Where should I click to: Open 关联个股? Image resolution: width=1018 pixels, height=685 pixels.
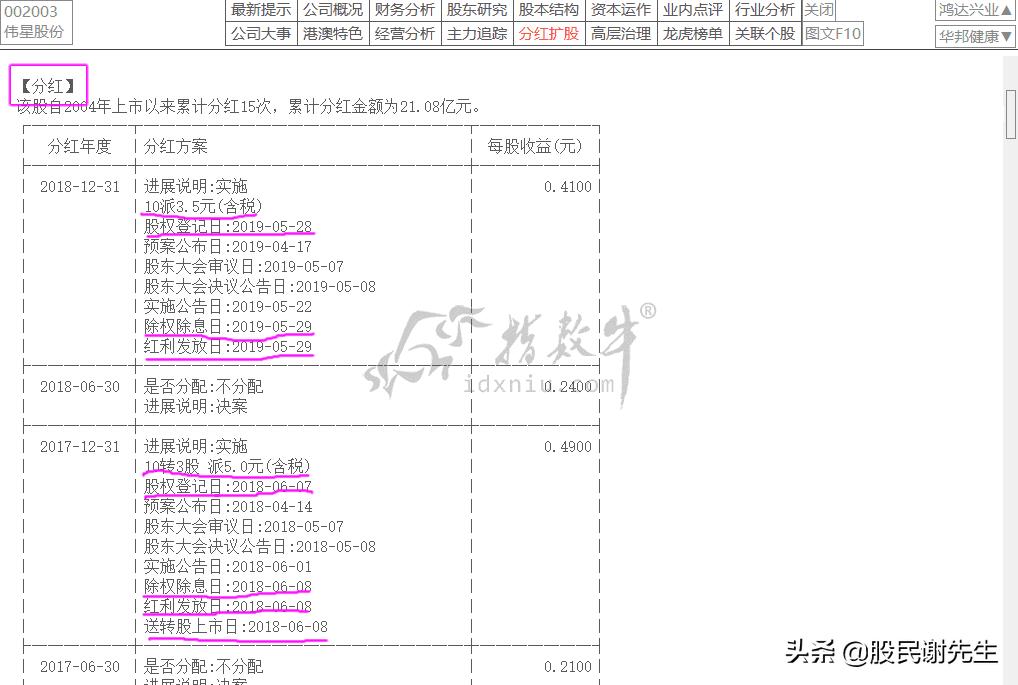point(763,32)
